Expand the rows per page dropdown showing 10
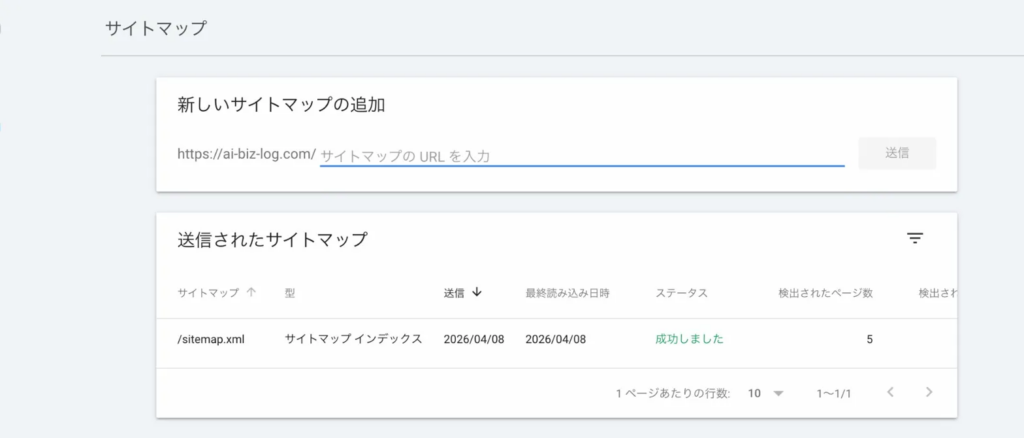 (x=766, y=393)
